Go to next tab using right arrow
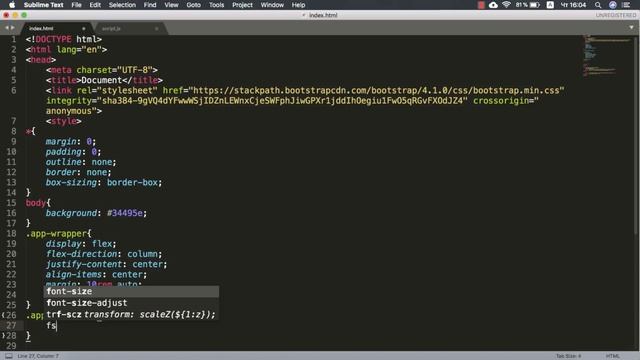The image size is (640, 360). 13,28
